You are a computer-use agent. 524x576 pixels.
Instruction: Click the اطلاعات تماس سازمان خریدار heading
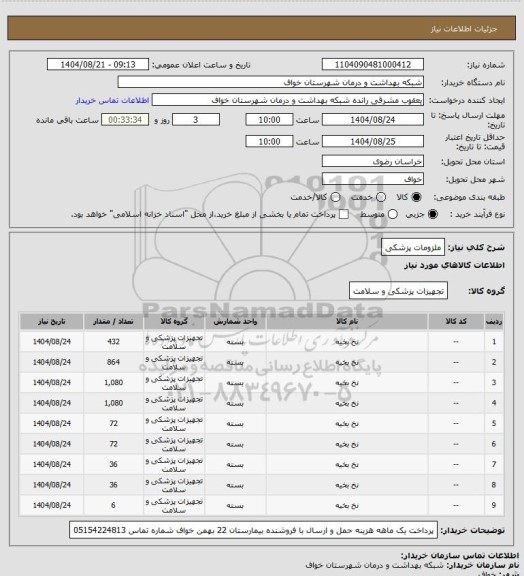click(460, 555)
